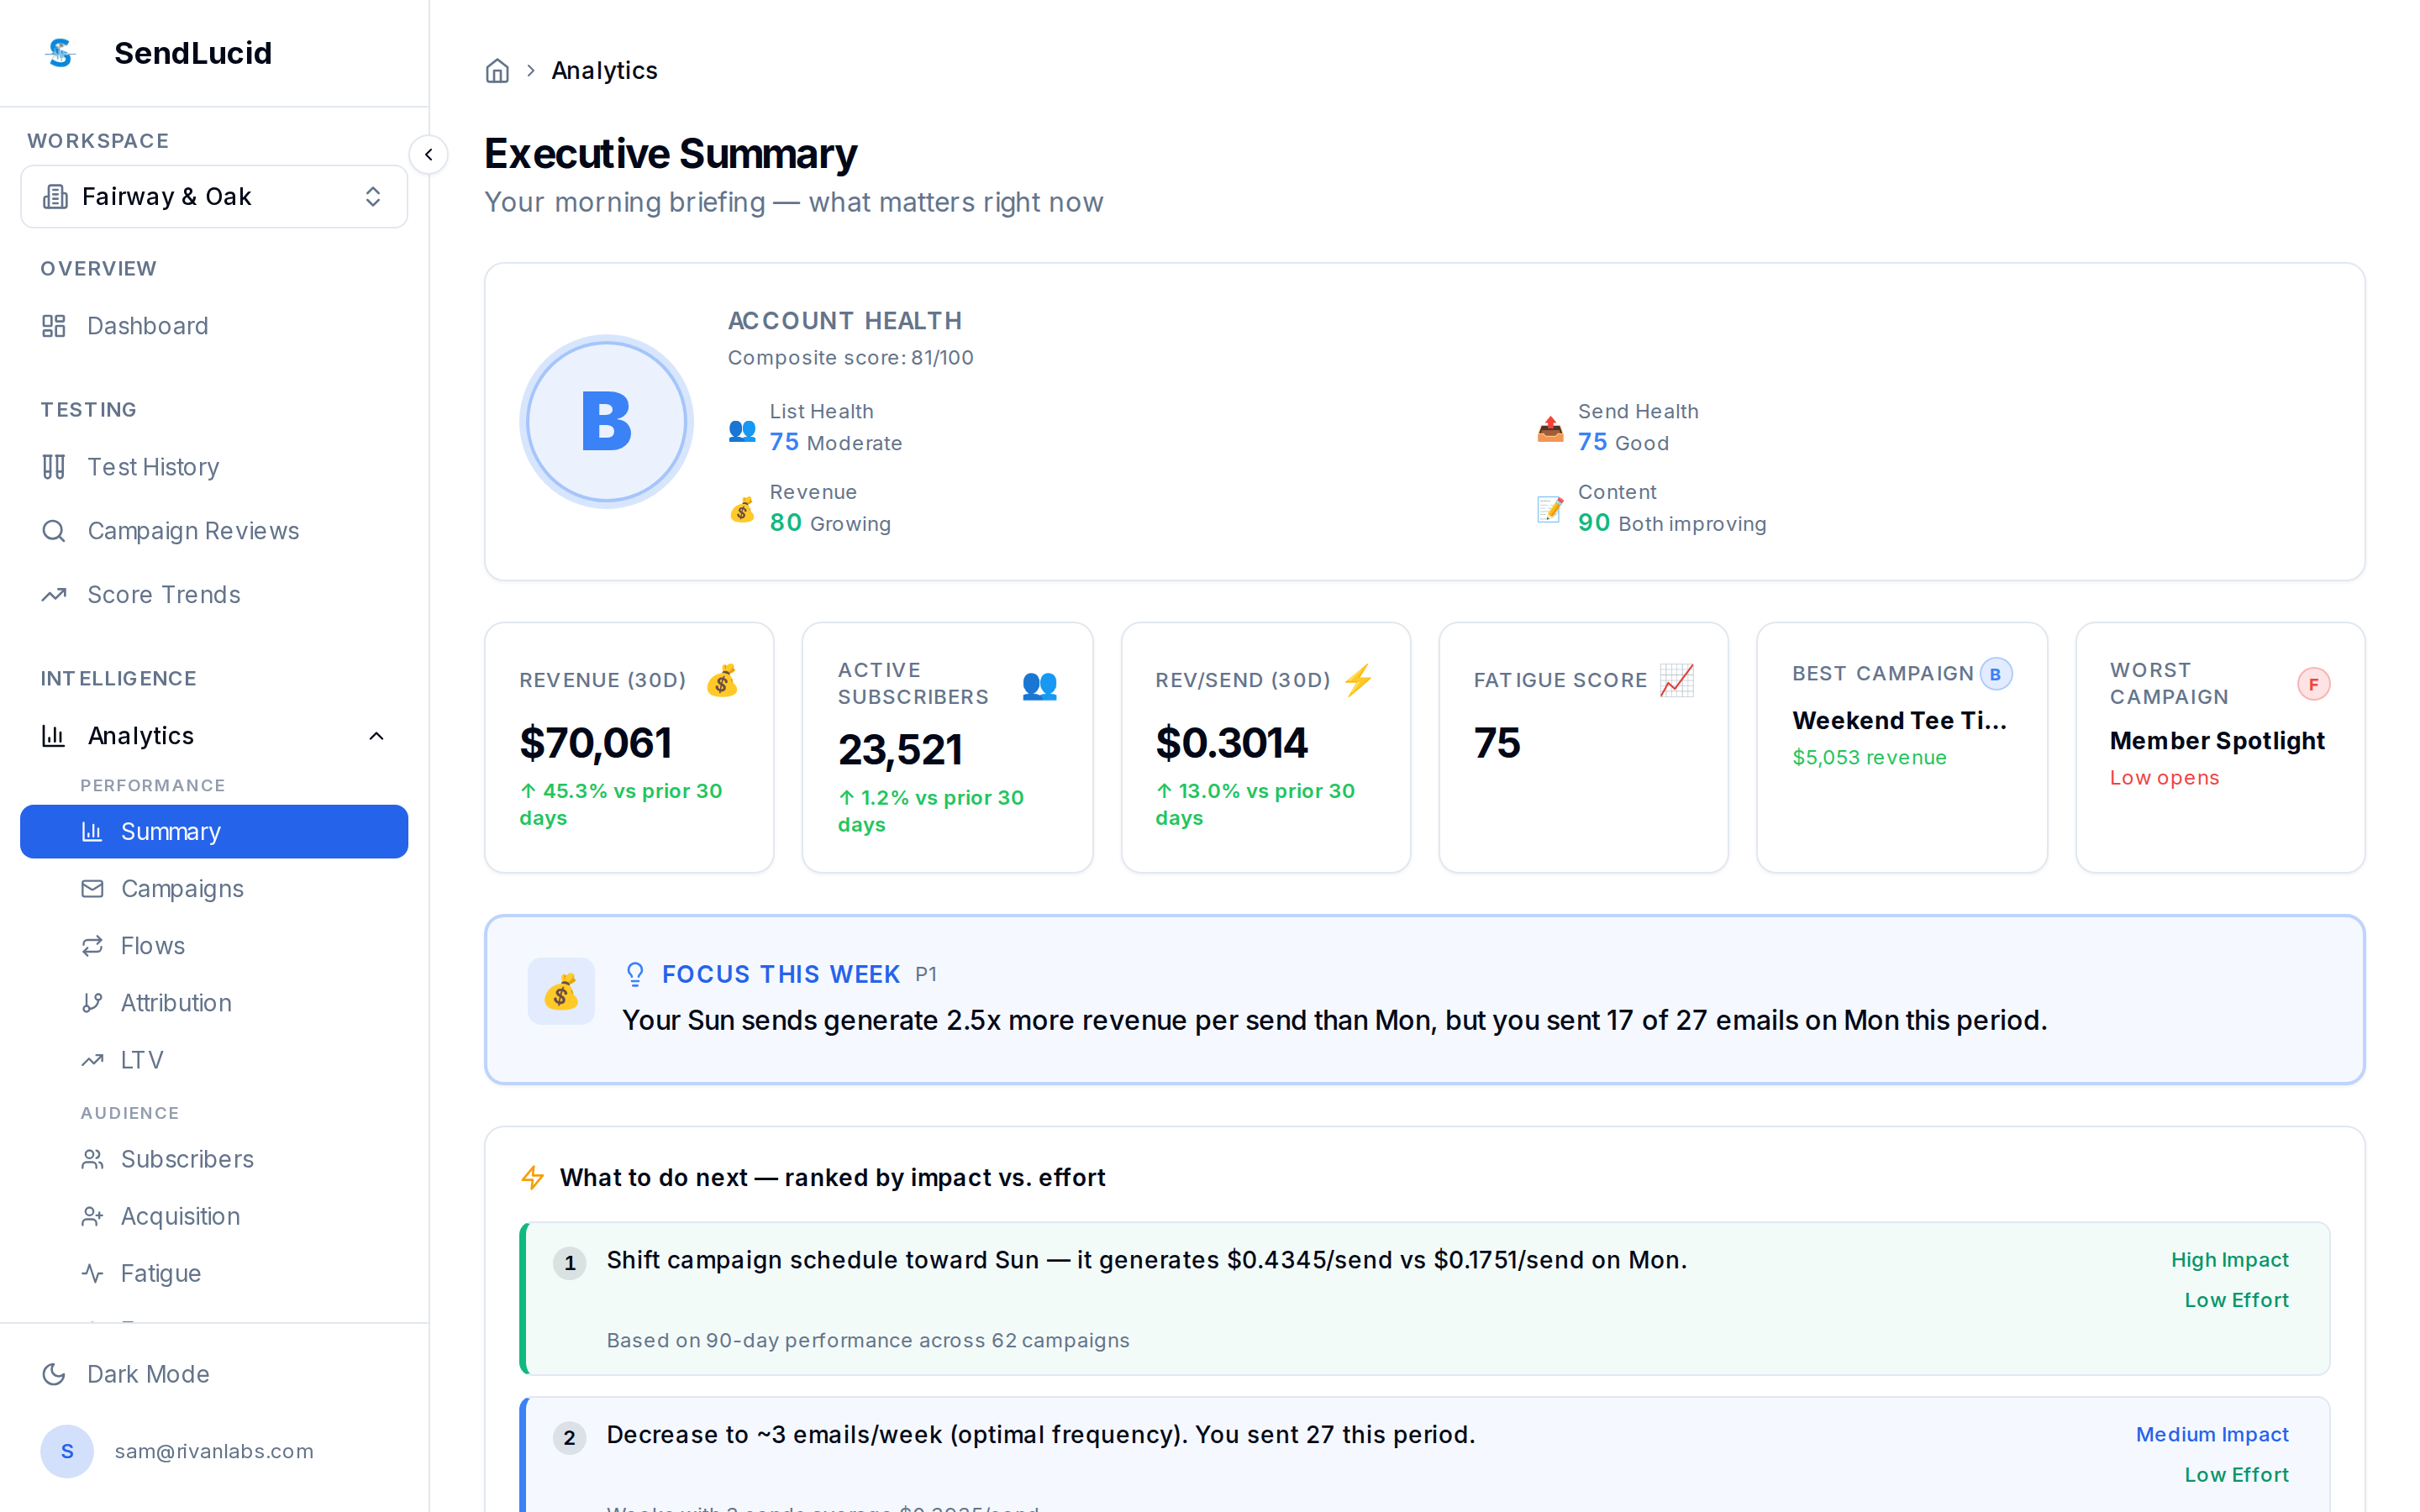Viewport: 2420px width, 1512px height.
Task: Click the Subscribers people icon
Action: tap(93, 1159)
